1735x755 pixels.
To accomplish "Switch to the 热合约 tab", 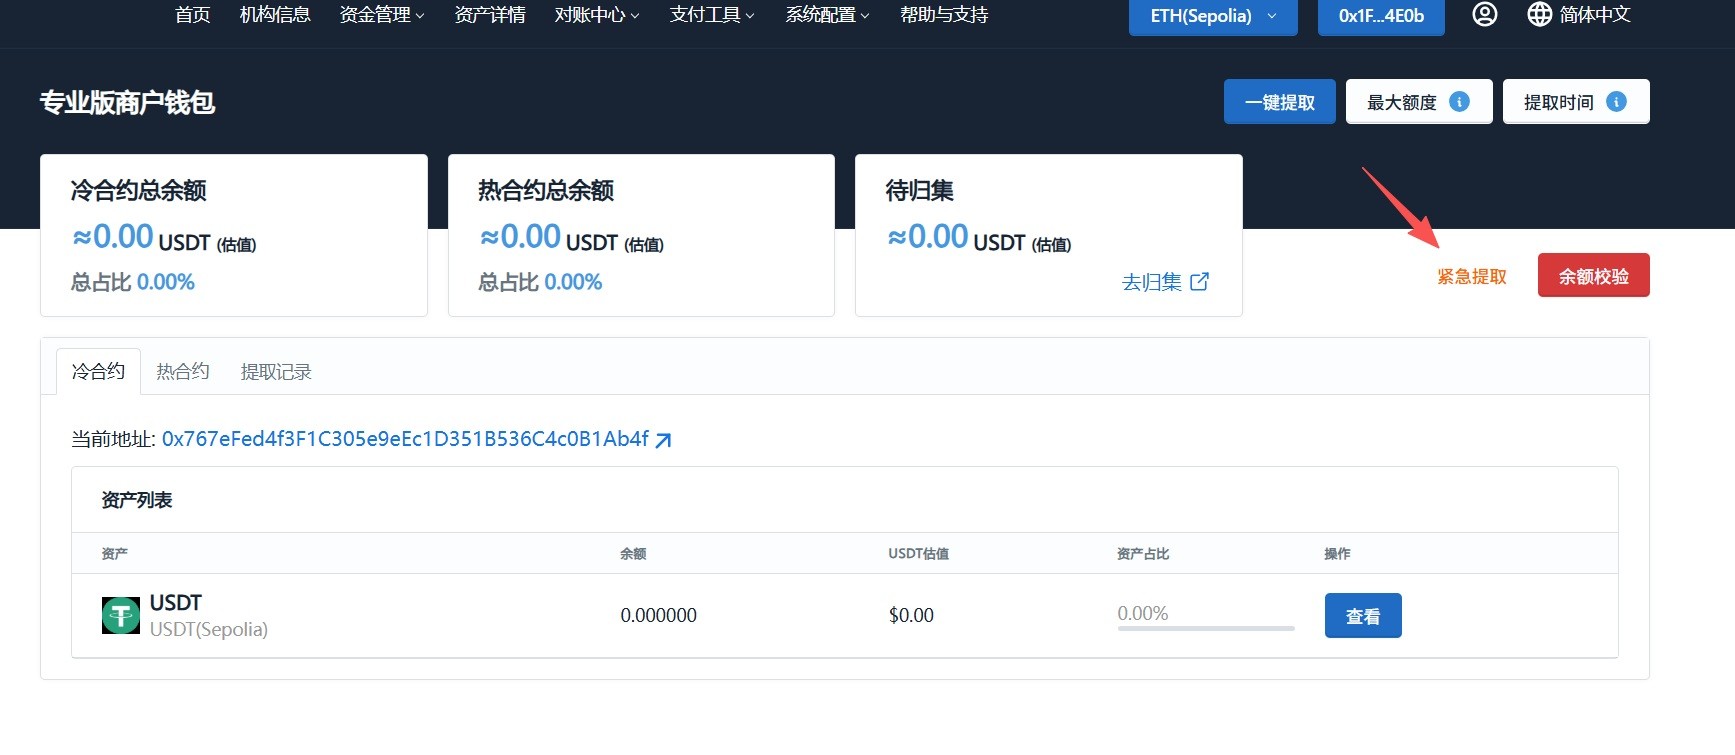I will (x=183, y=371).
